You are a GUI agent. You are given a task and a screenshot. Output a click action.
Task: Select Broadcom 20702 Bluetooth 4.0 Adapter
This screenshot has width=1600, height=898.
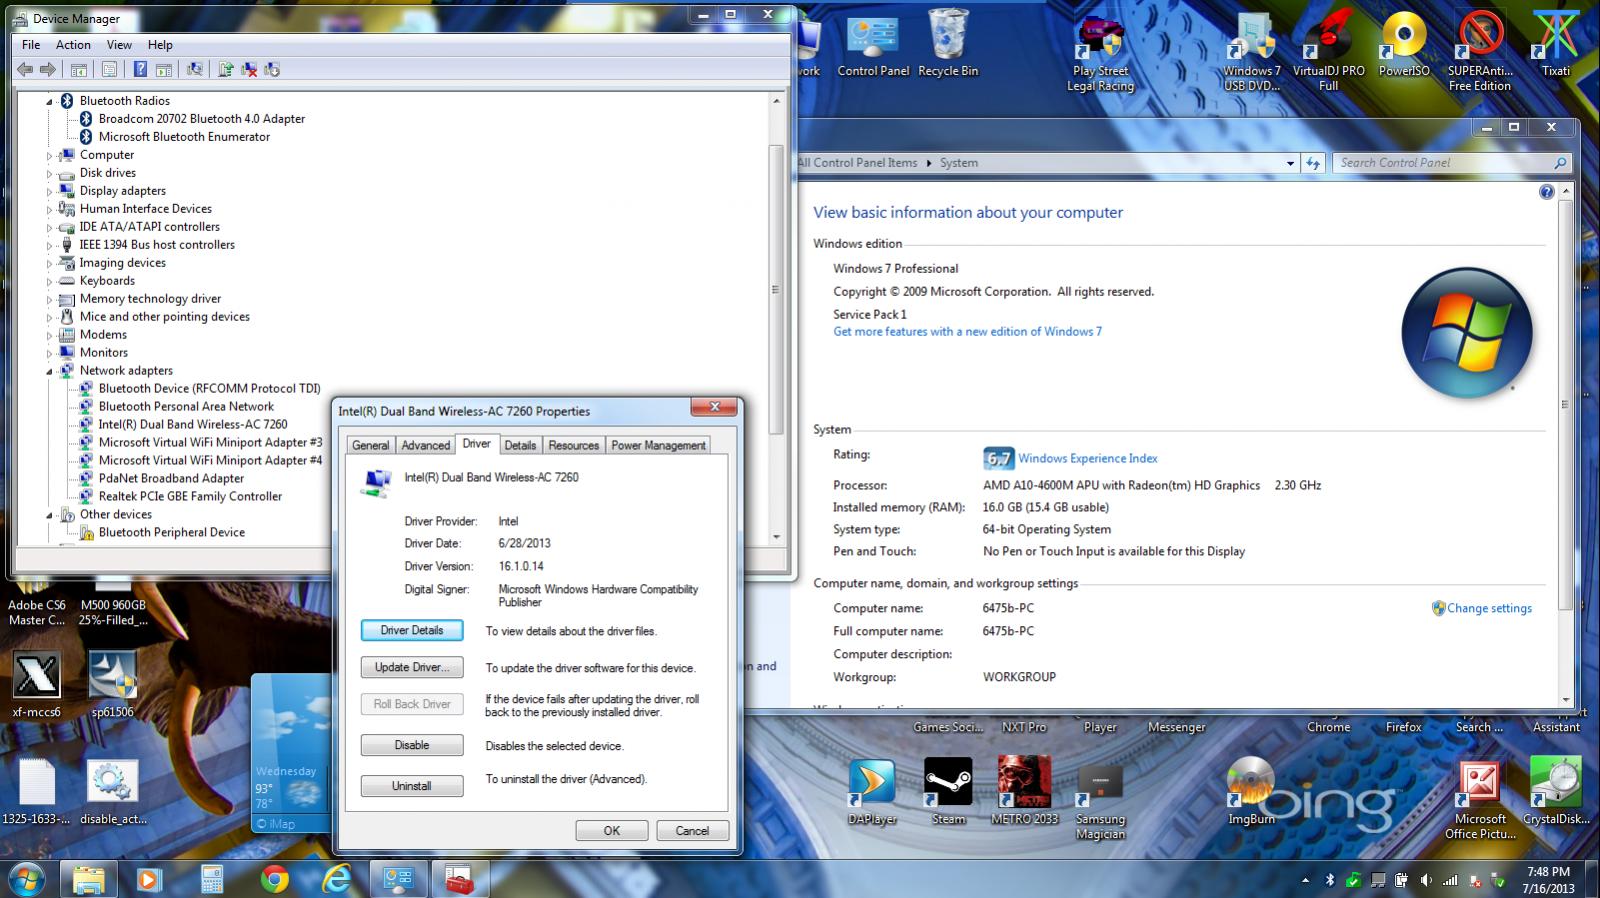201,118
